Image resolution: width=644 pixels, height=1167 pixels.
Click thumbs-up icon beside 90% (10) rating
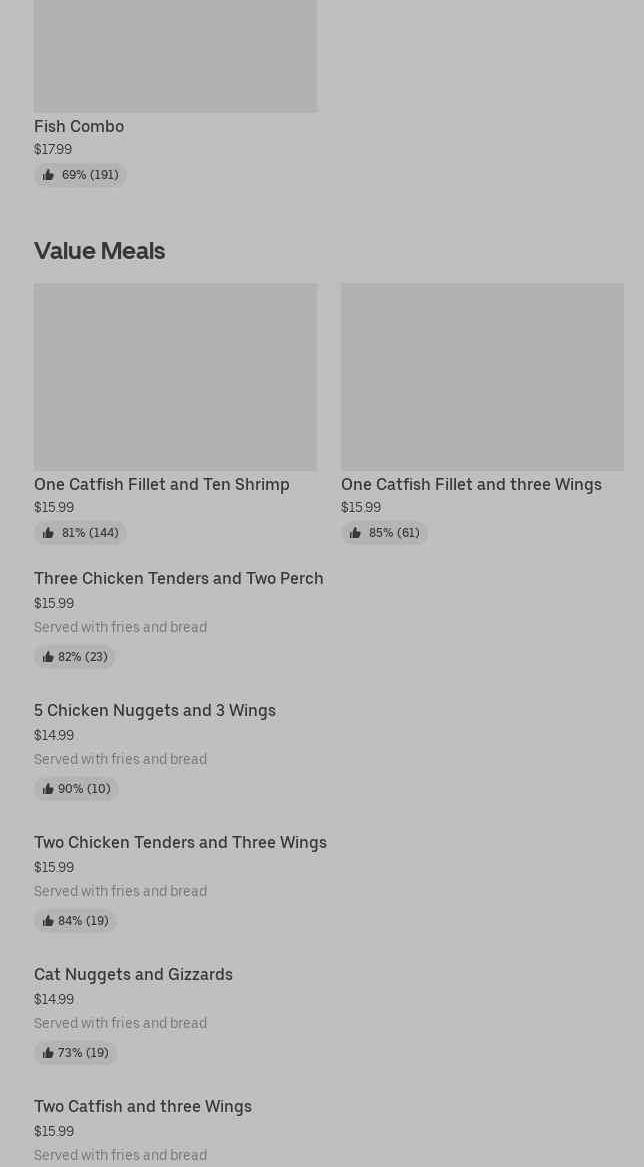tap(48, 789)
